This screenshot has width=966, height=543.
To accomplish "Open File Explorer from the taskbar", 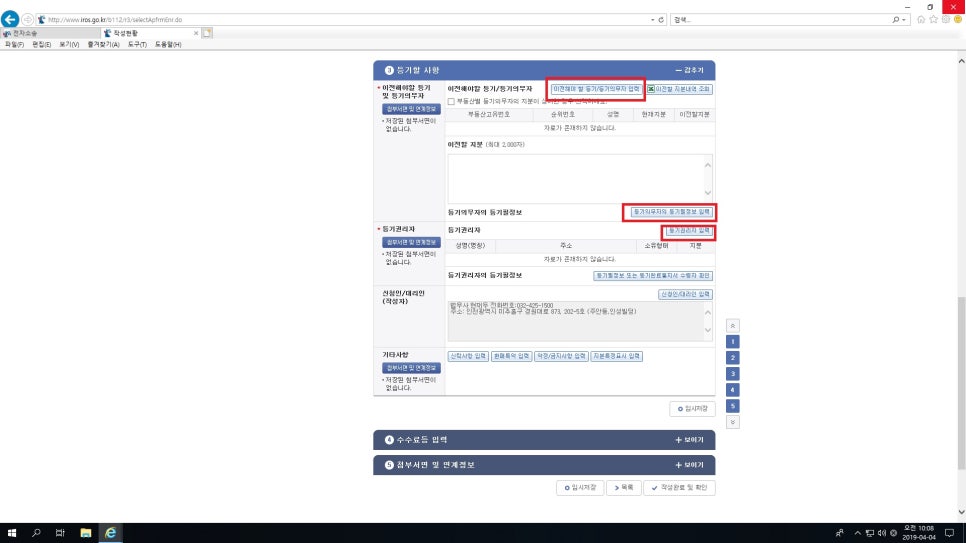I will click(86, 533).
